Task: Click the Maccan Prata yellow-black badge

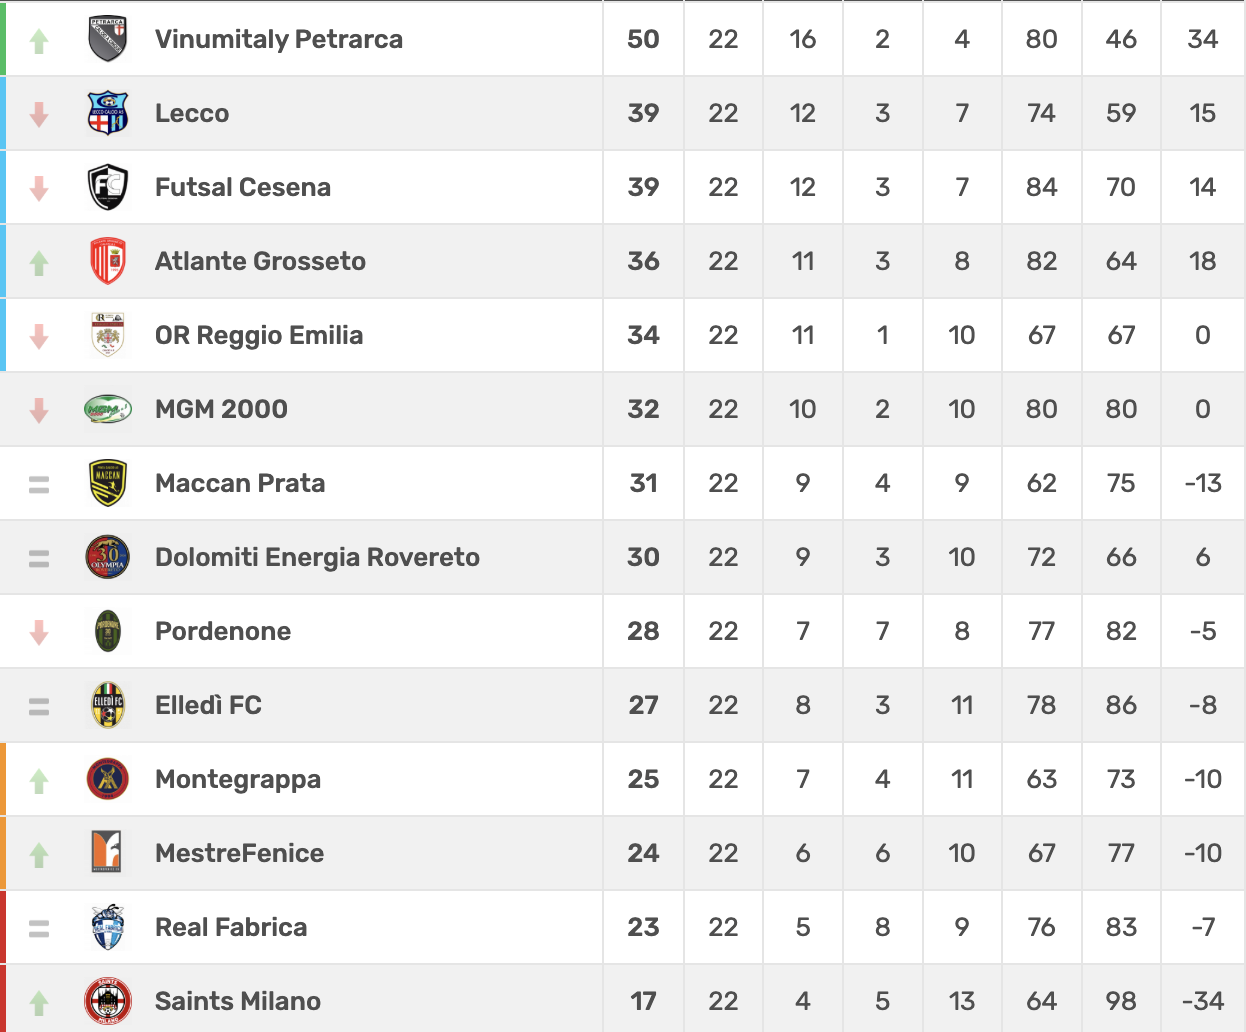Action: tap(108, 483)
